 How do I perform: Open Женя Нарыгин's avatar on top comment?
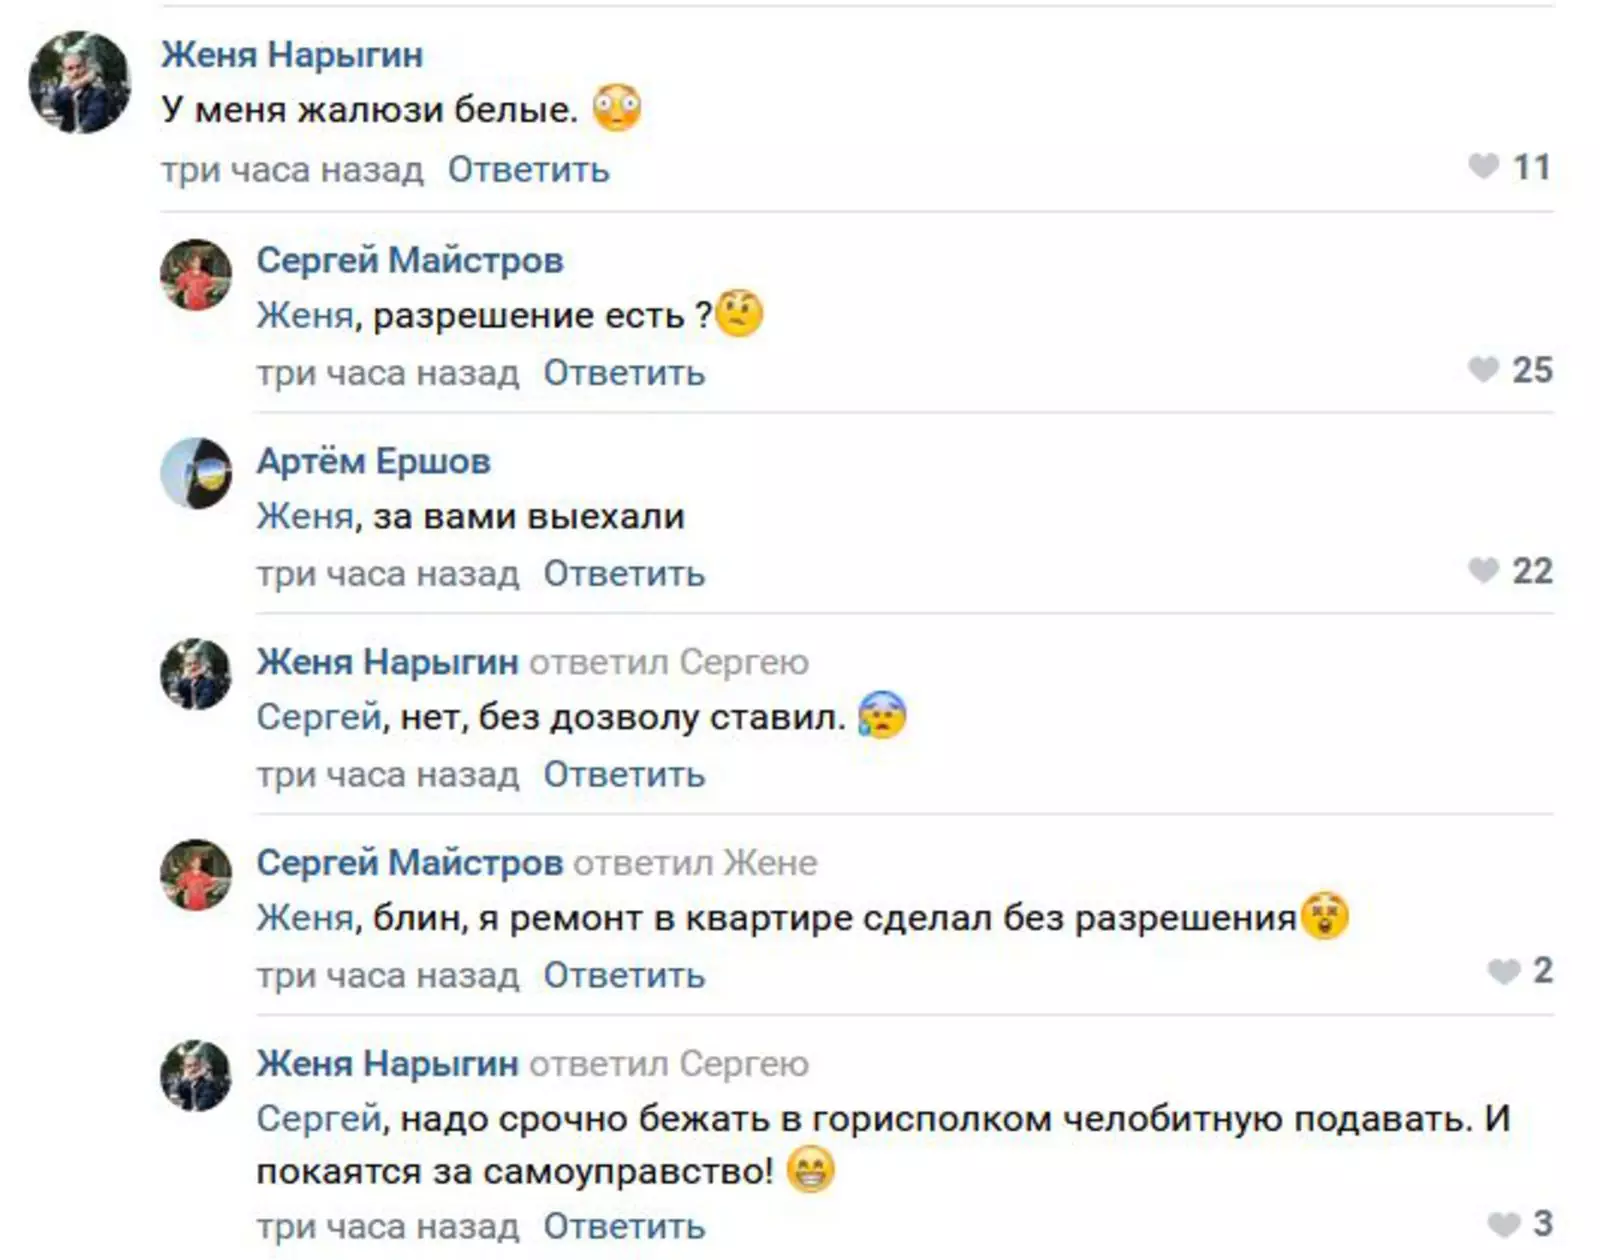click(79, 82)
